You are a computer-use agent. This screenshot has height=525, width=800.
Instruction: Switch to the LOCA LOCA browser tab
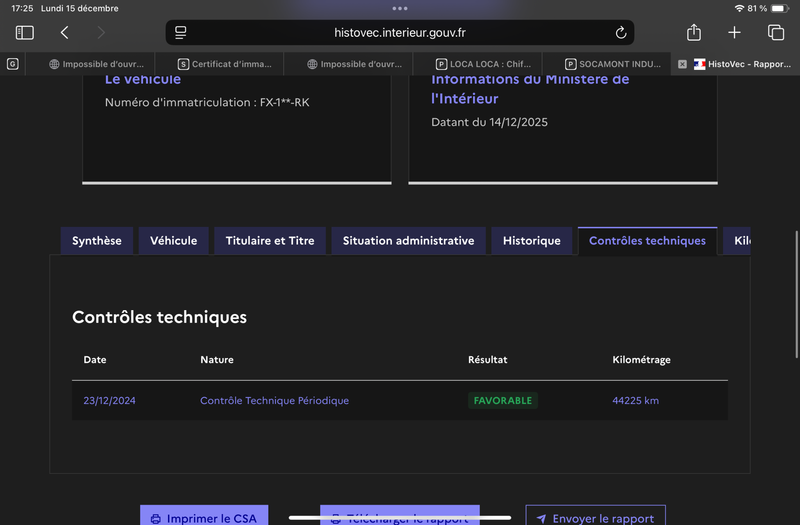click(x=482, y=64)
